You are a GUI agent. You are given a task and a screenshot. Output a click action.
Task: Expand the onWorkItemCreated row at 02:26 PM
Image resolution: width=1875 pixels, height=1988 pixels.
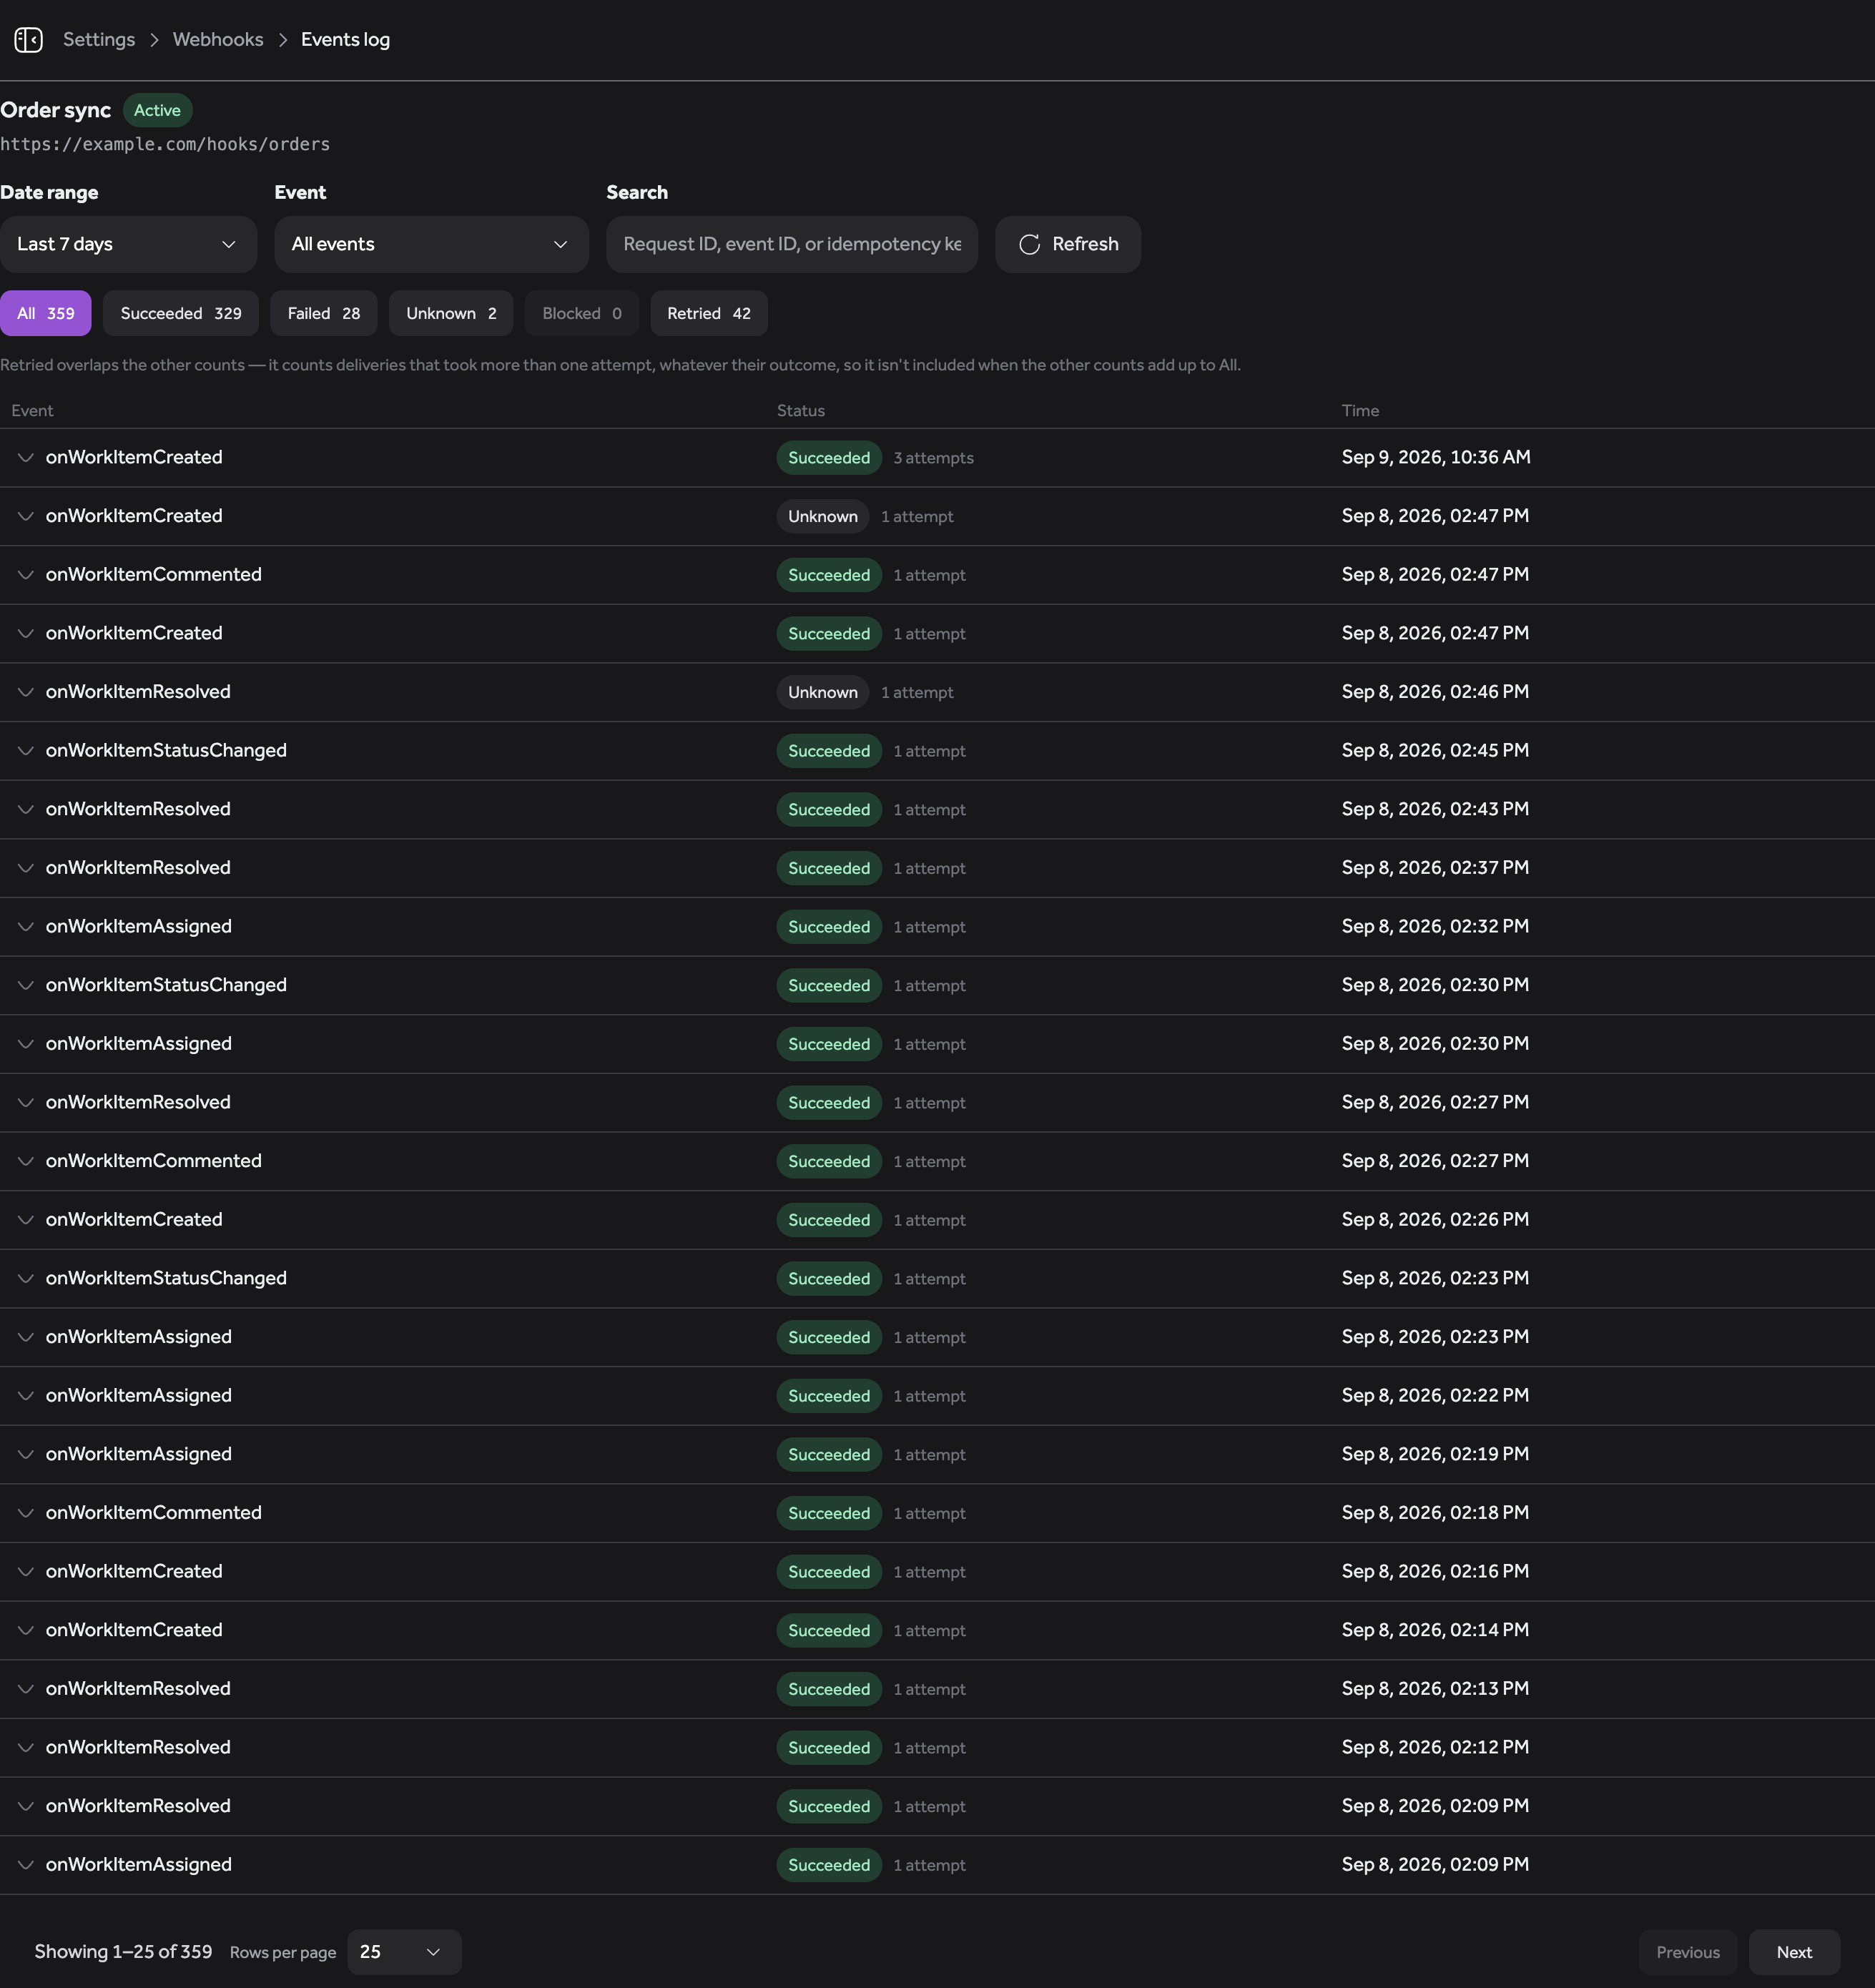[x=26, y=1219]
